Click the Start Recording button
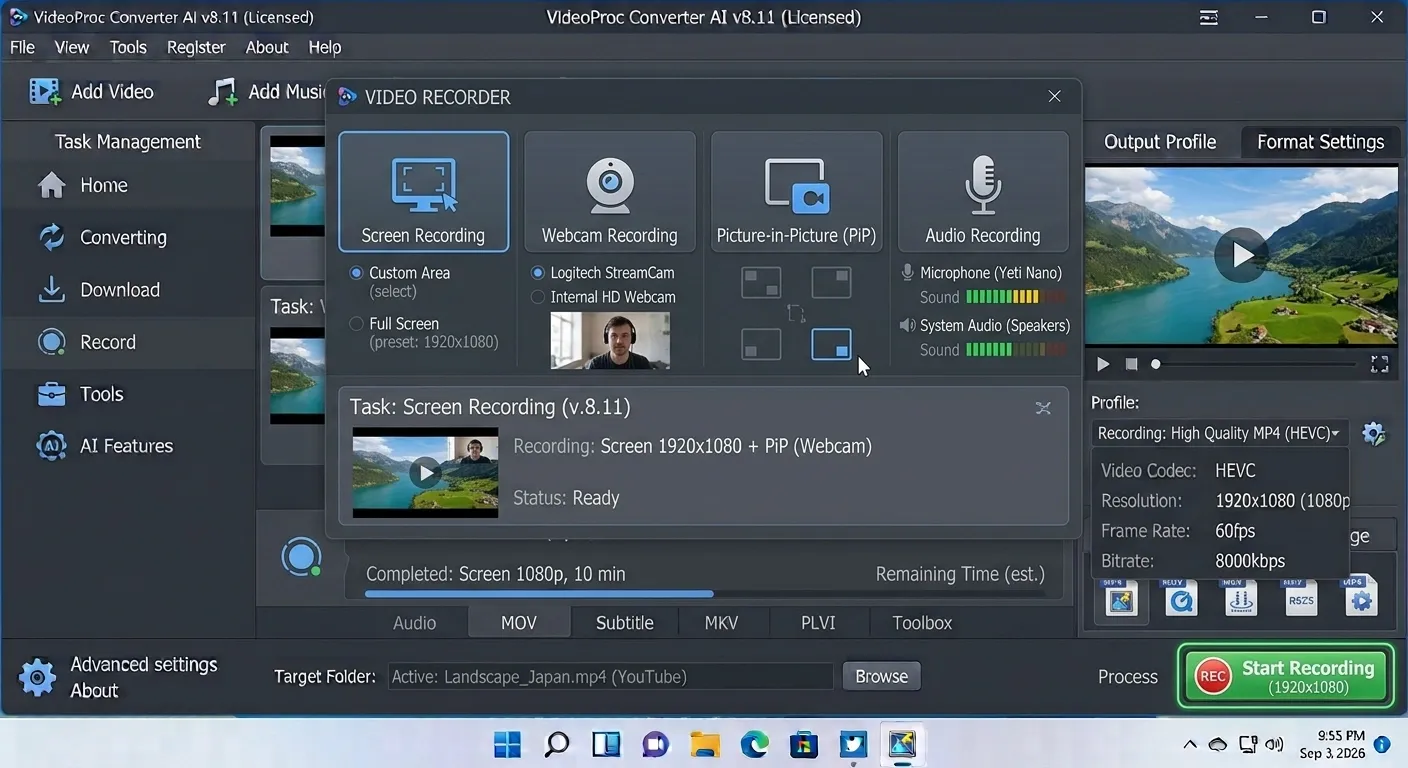Image resolution: width=1408 pixels, height=768 pixels. pos(1285,677)
